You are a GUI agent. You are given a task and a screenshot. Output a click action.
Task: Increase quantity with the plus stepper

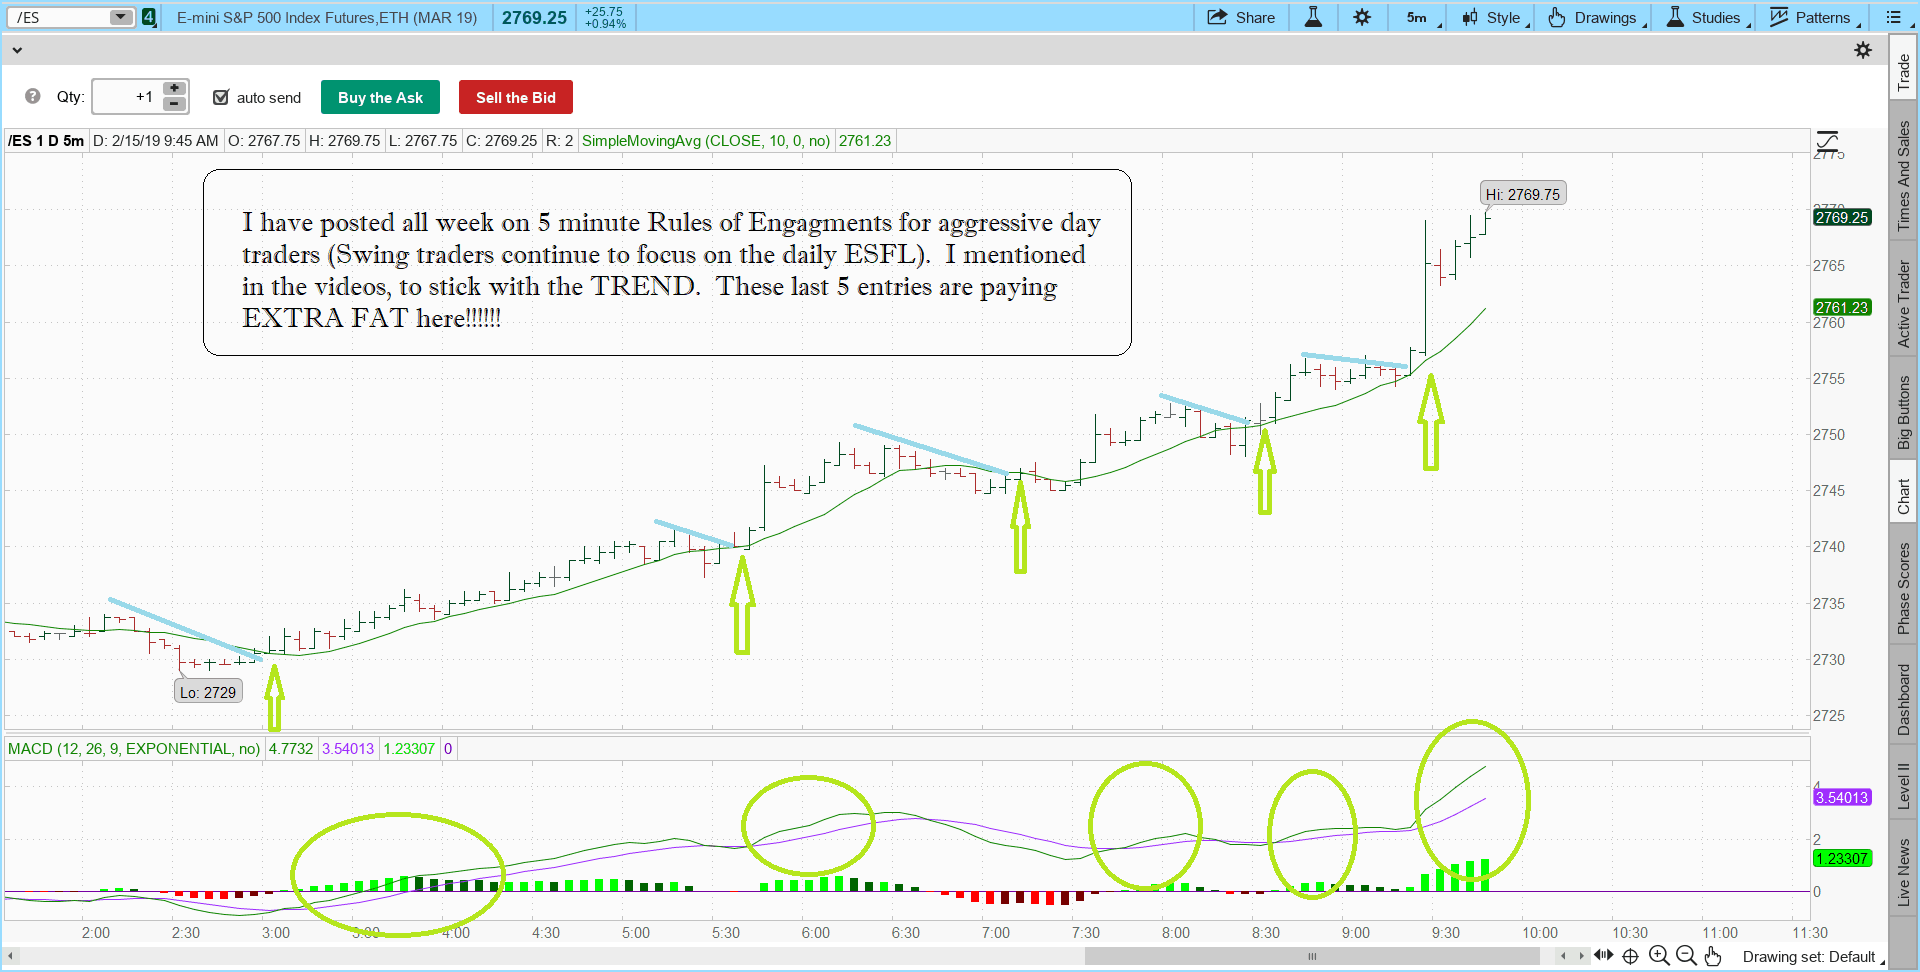pyautogui.click(x=173, y=89)
